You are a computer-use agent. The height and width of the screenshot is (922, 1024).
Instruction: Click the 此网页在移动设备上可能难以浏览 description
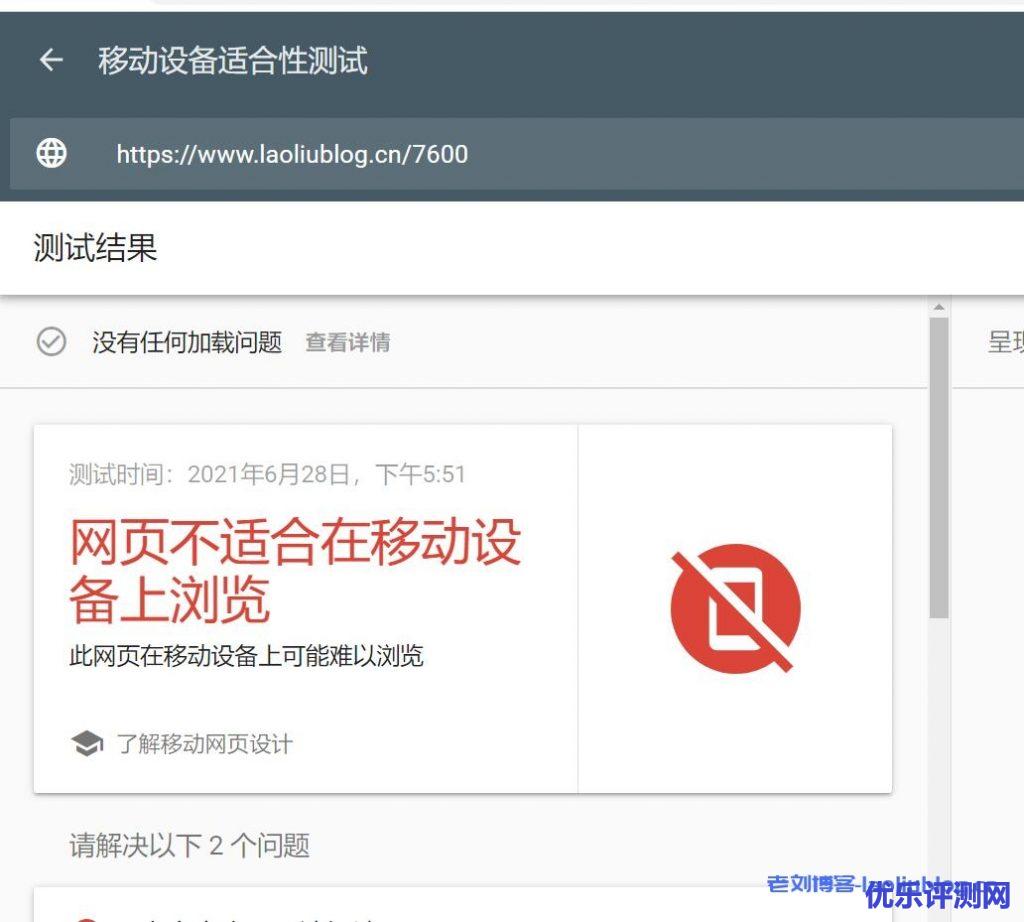246,656
